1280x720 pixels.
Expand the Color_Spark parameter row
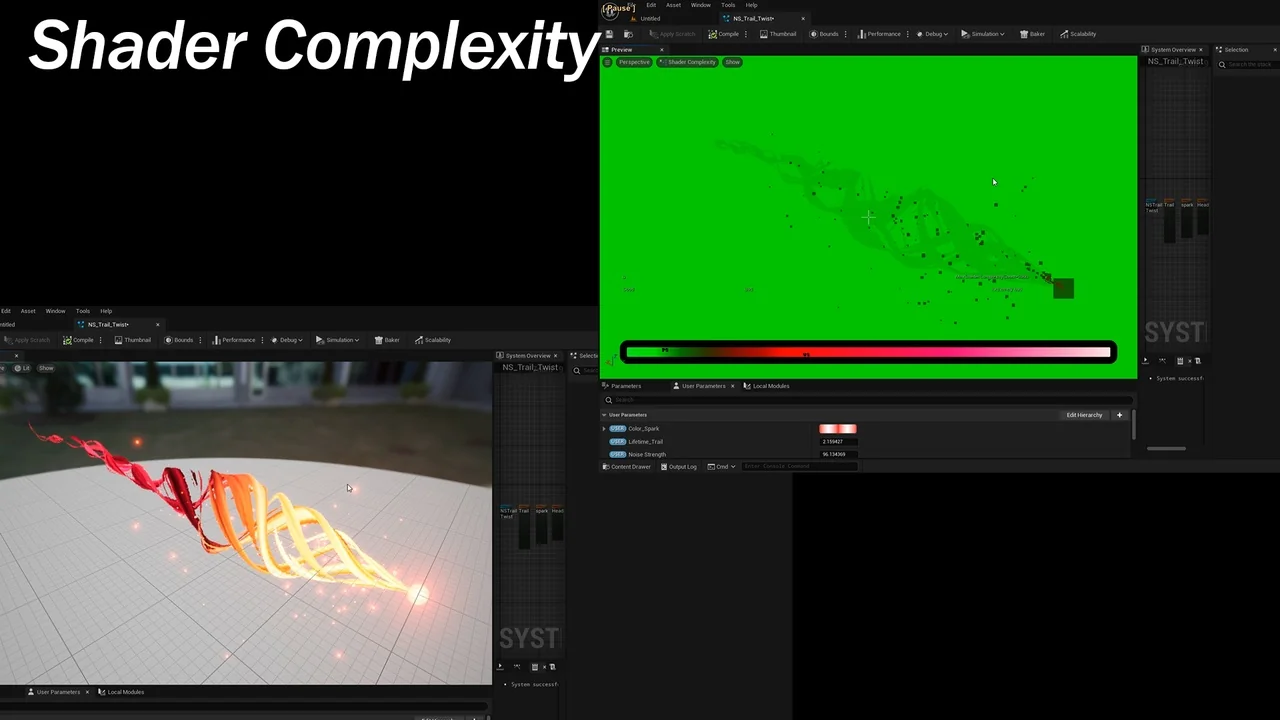[604, 429]
